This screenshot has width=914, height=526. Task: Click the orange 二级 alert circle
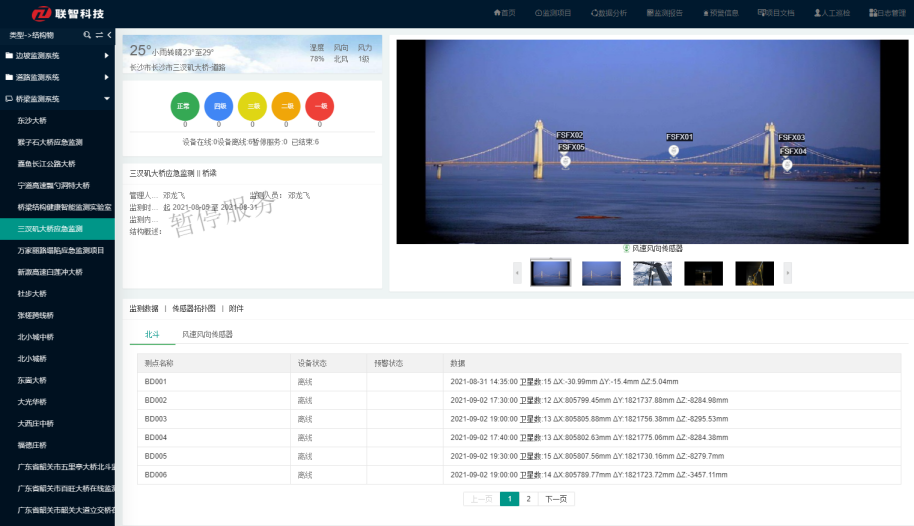pyautogui.click(x=286, y=106)
